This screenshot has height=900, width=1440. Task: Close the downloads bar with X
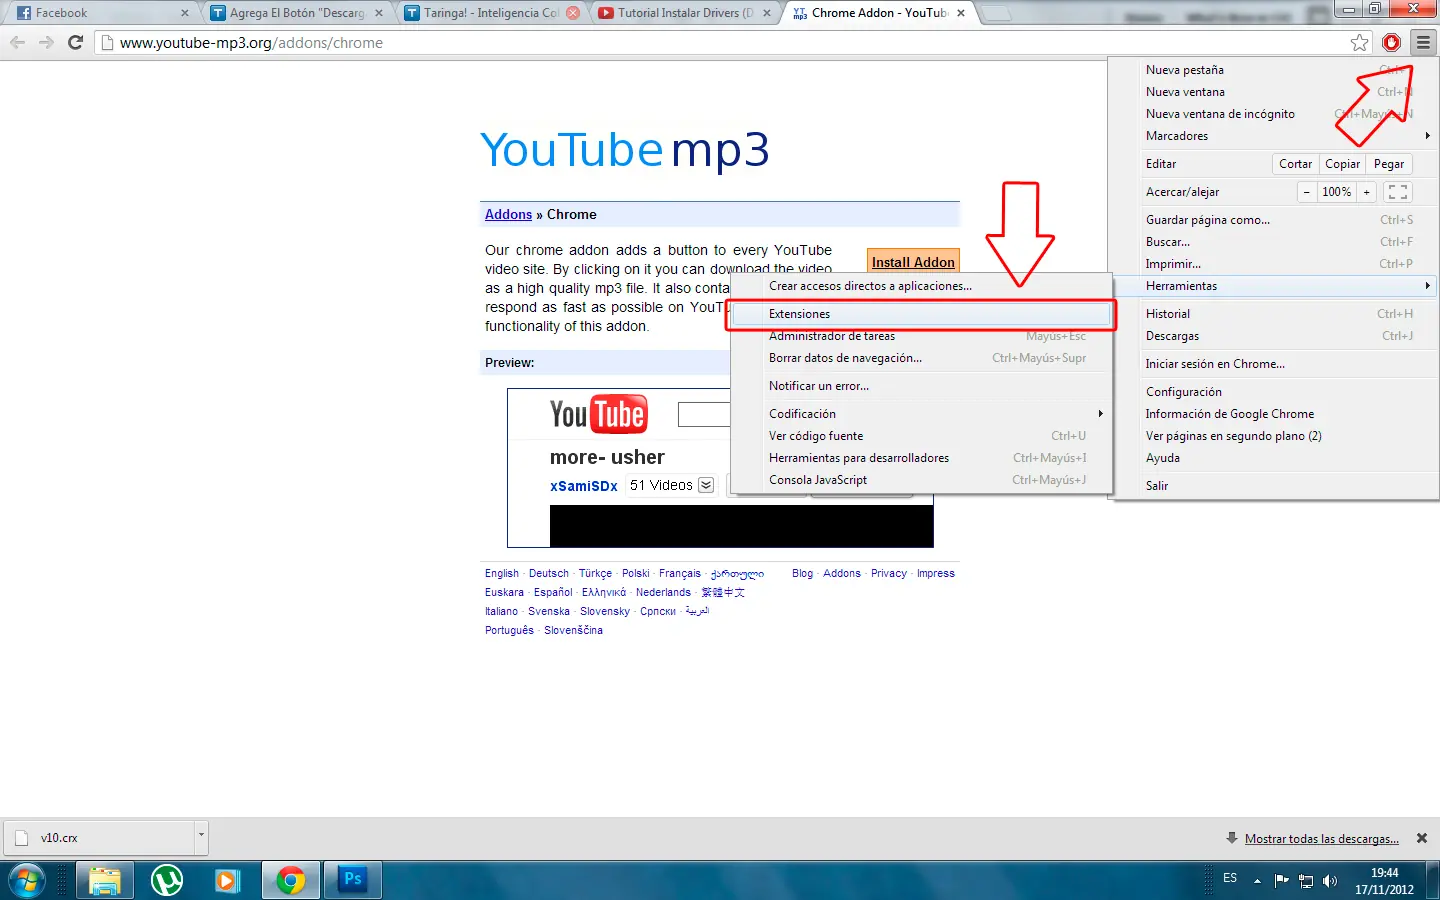tap(1421, 838)
